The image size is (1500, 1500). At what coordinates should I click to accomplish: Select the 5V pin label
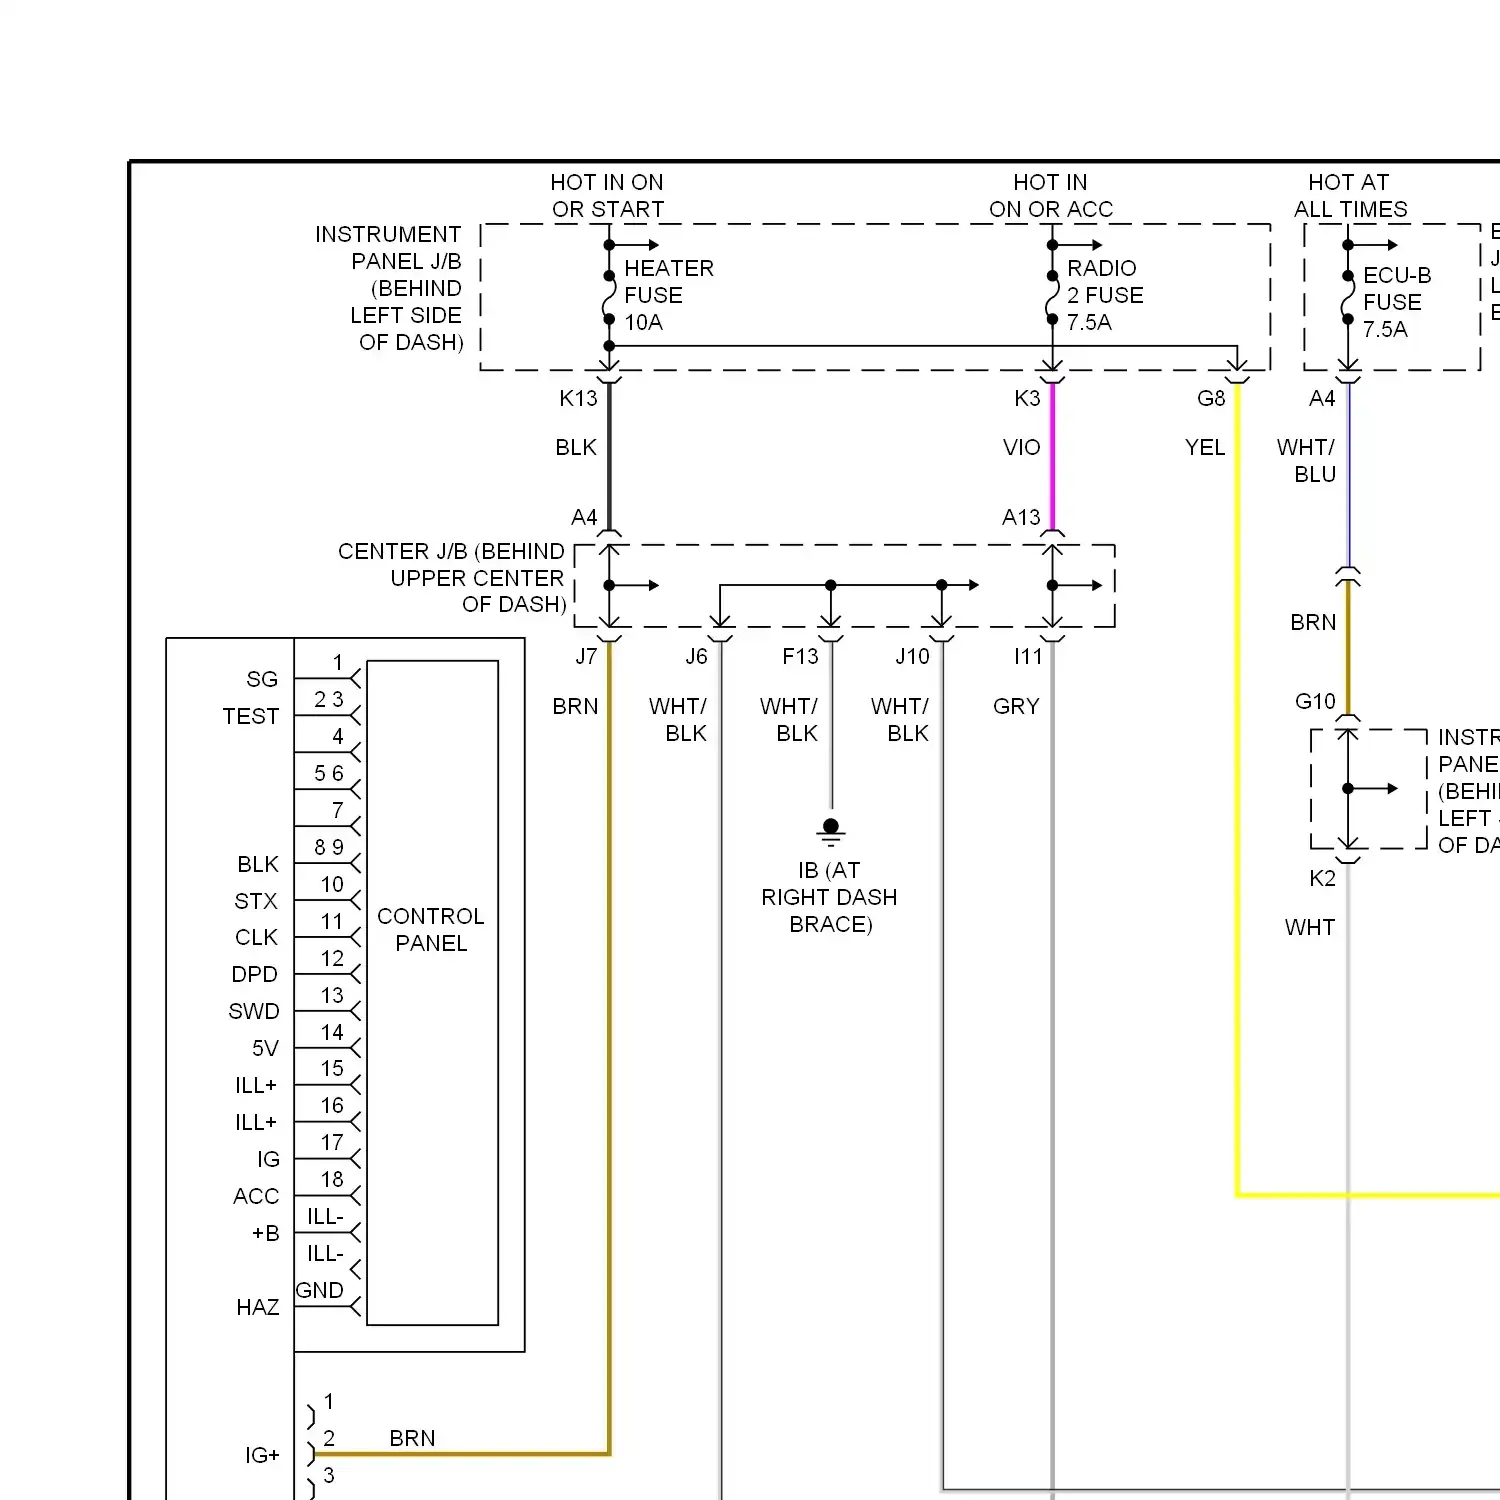coord(265,1048)
